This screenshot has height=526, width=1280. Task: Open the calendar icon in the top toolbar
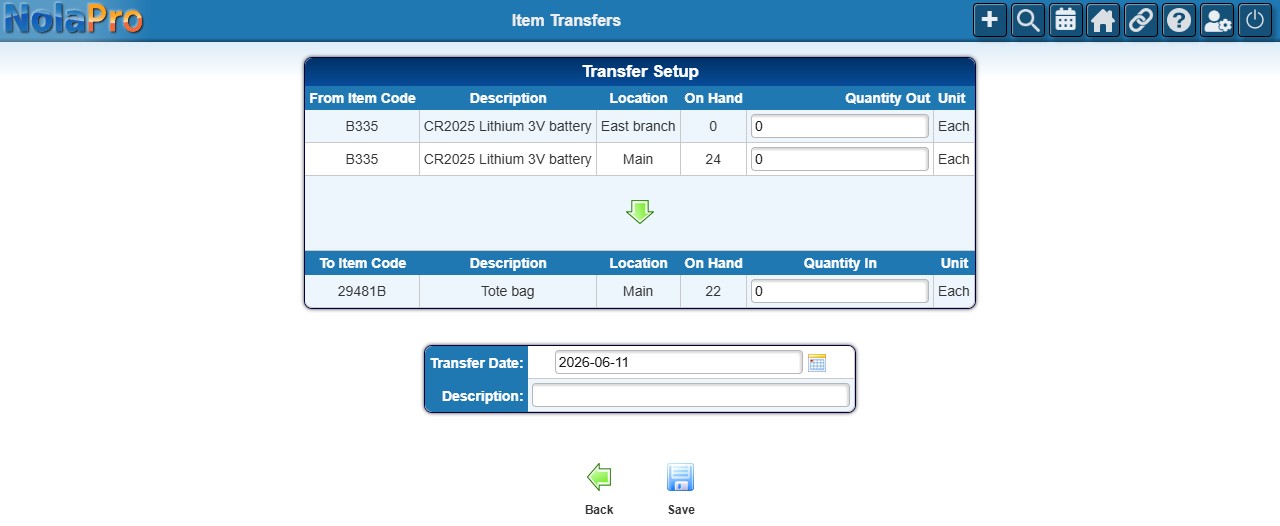(1066, 20)
